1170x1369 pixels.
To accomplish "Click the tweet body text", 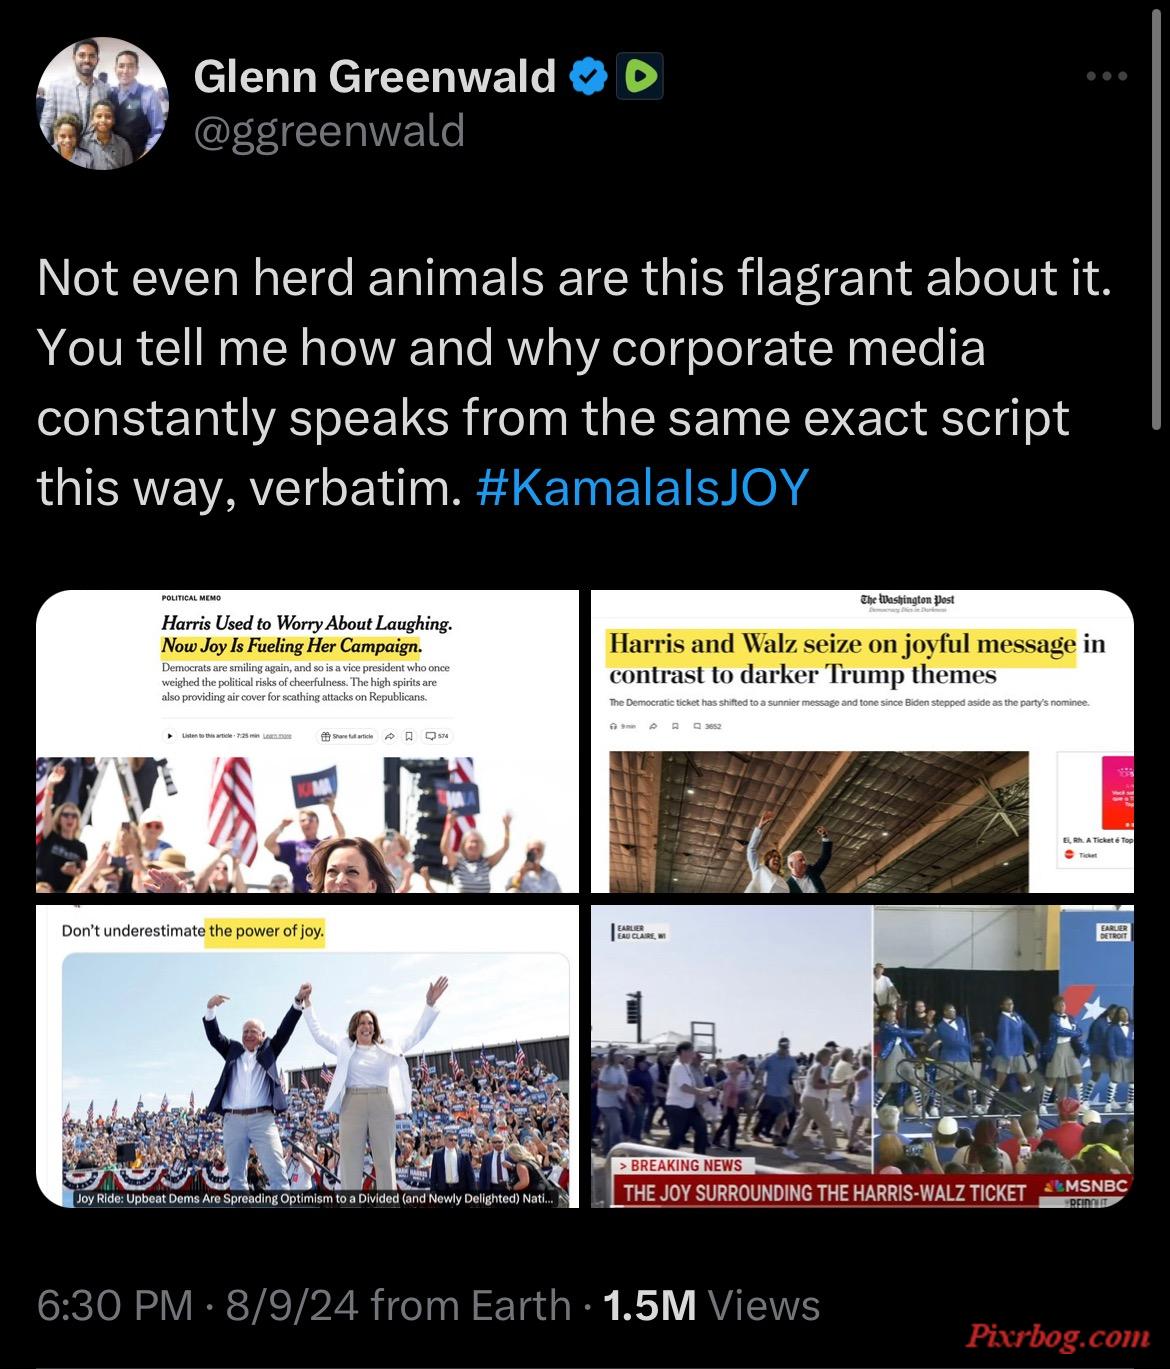I will [x=574, y=383].
